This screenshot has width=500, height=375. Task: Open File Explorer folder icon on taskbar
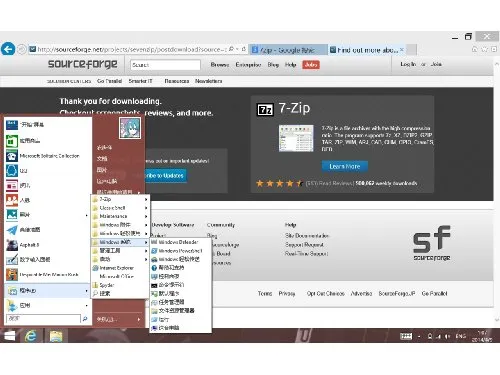click(56, 336)
